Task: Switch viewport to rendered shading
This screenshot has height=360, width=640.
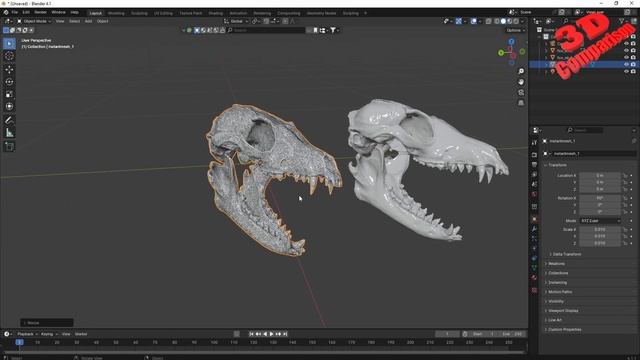Action: [x=516, y=21]
